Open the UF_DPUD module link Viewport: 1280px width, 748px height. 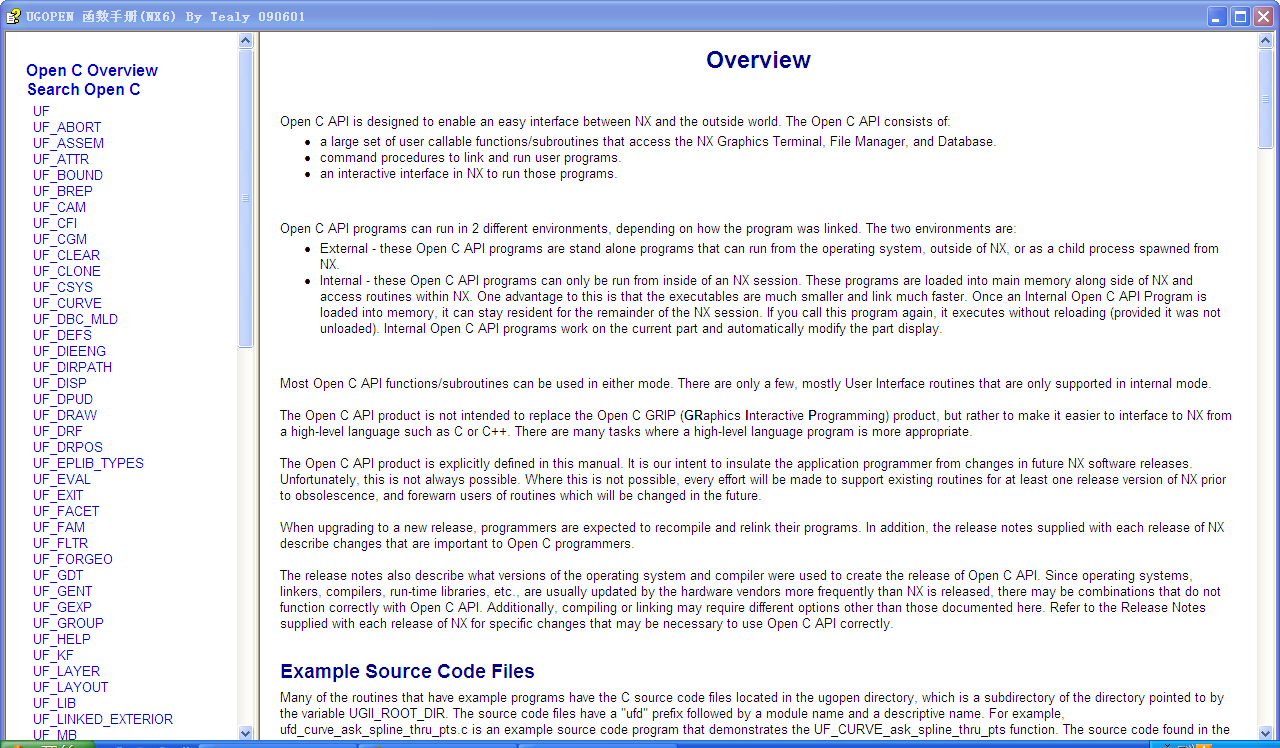click(x=63, y=399)
